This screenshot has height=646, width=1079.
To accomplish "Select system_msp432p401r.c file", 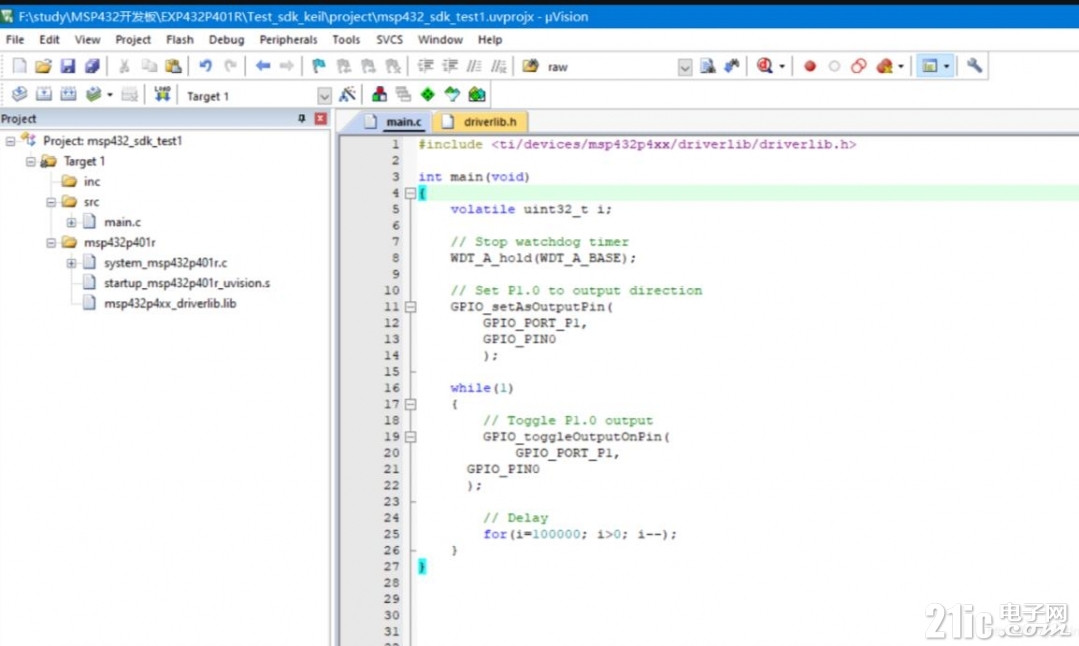I will [165, 263].
